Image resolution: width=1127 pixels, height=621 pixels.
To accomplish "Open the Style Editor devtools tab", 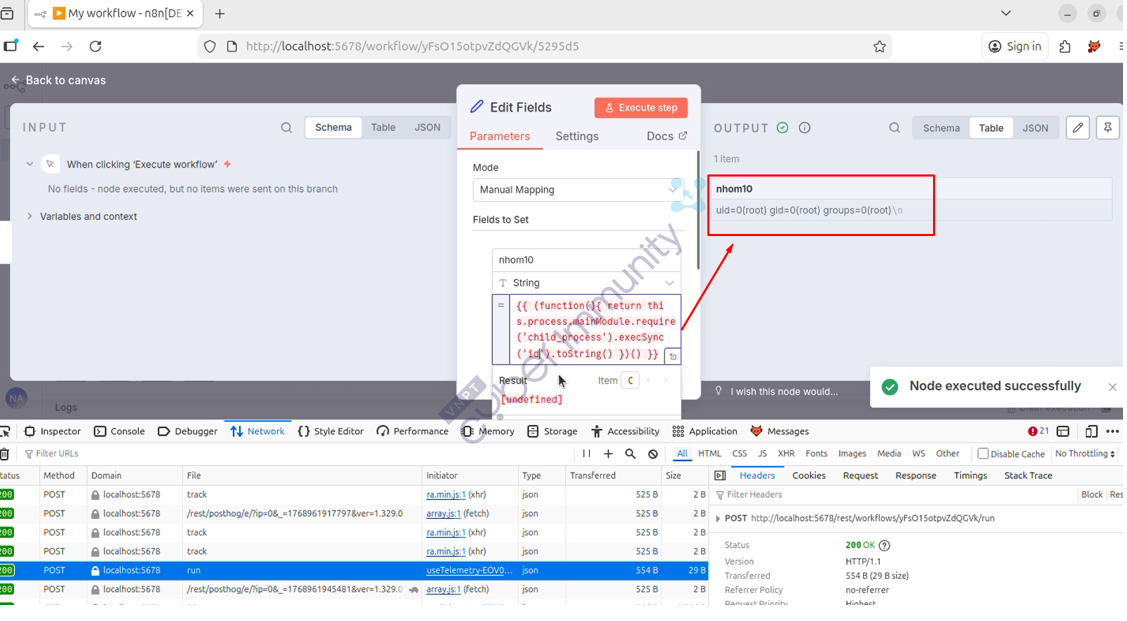I will point(331,431).
